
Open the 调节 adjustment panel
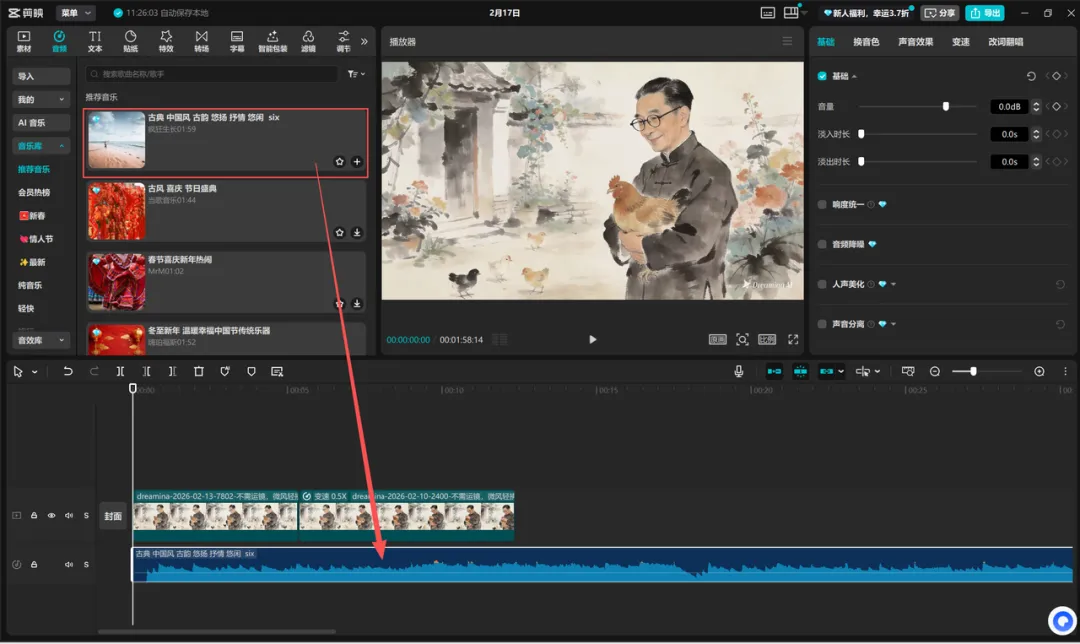[343, 41]
